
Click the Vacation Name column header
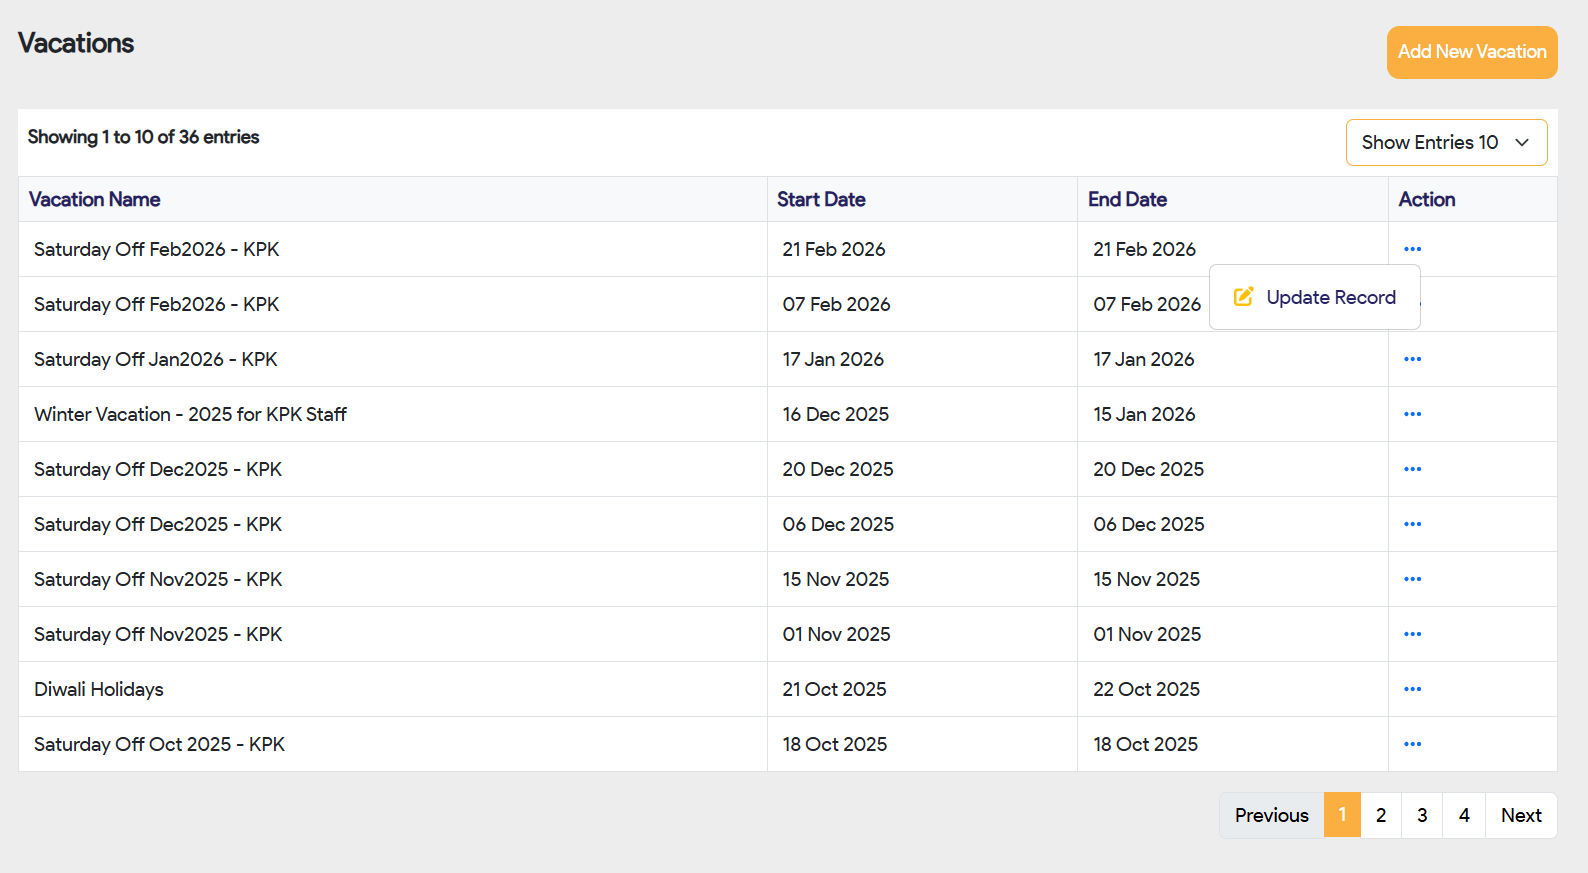(x=95, y=199)
